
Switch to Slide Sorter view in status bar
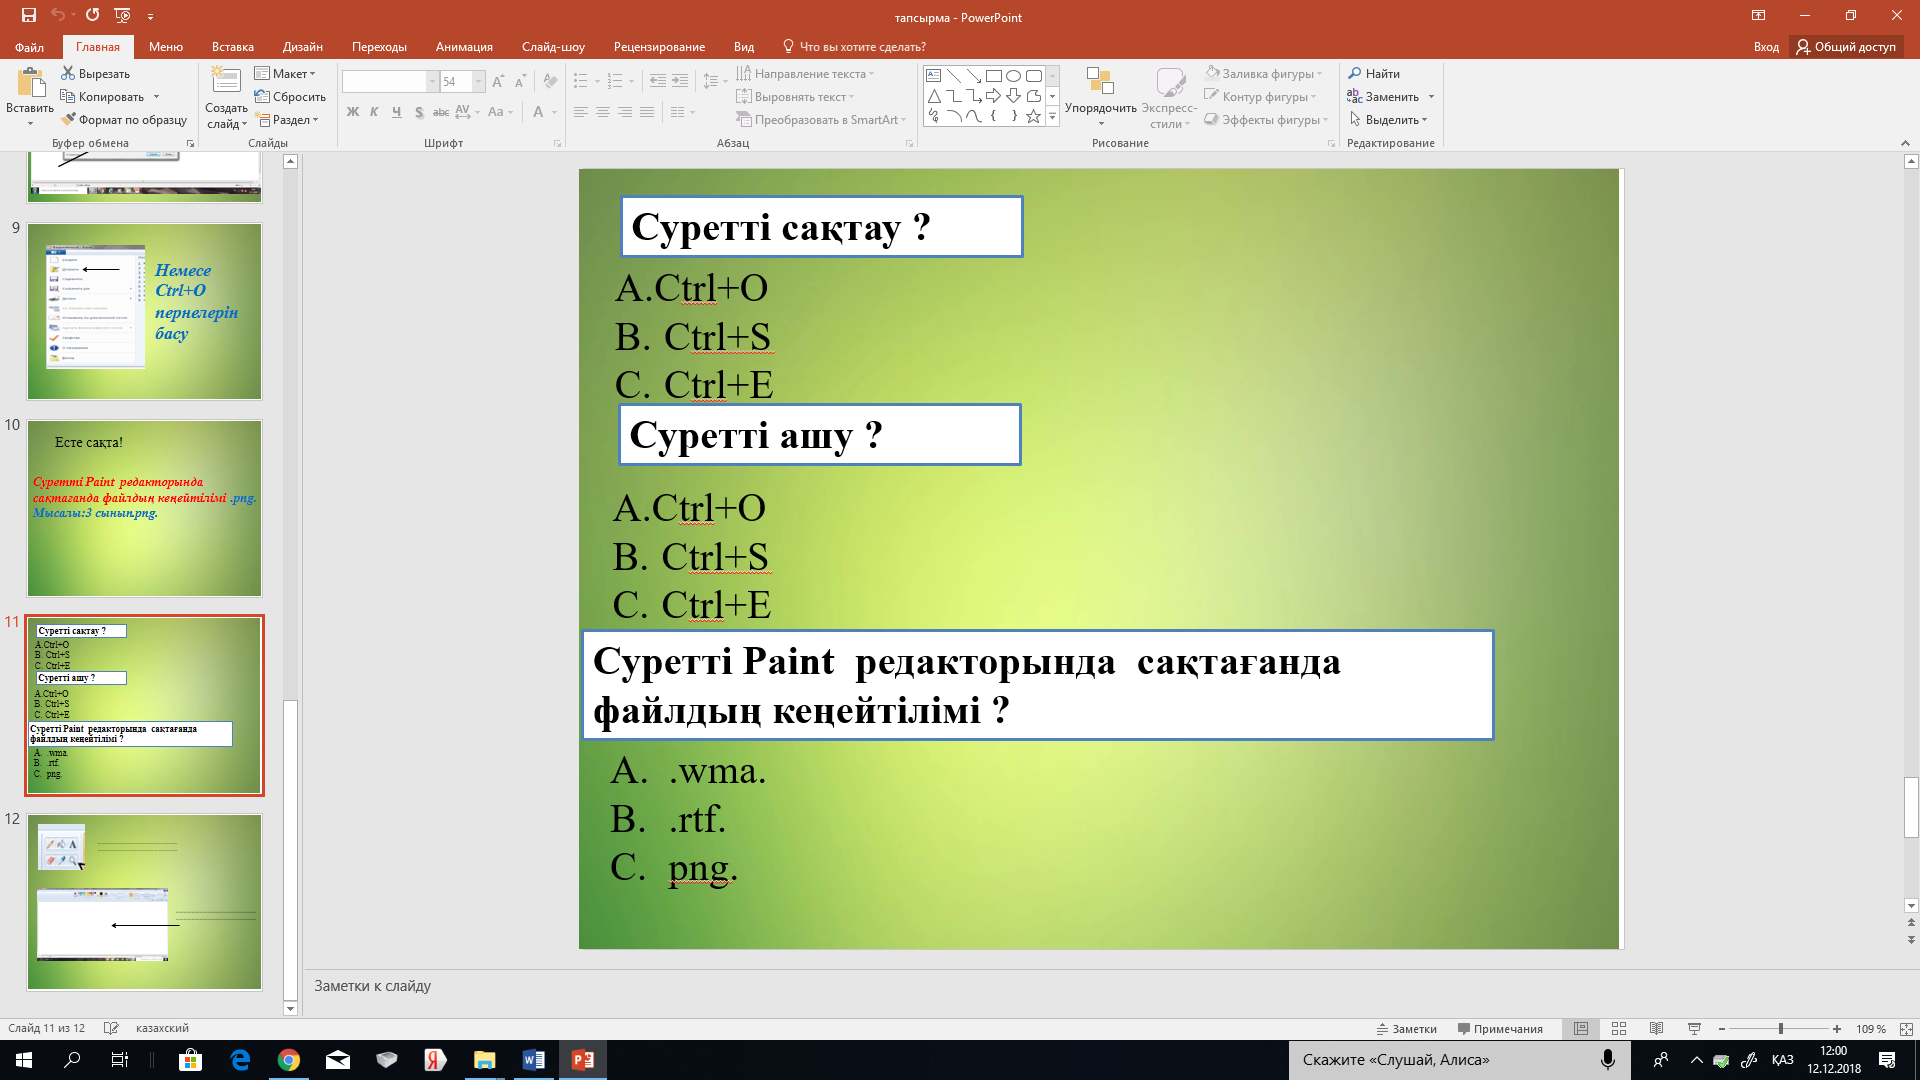coord(1619,1029)
